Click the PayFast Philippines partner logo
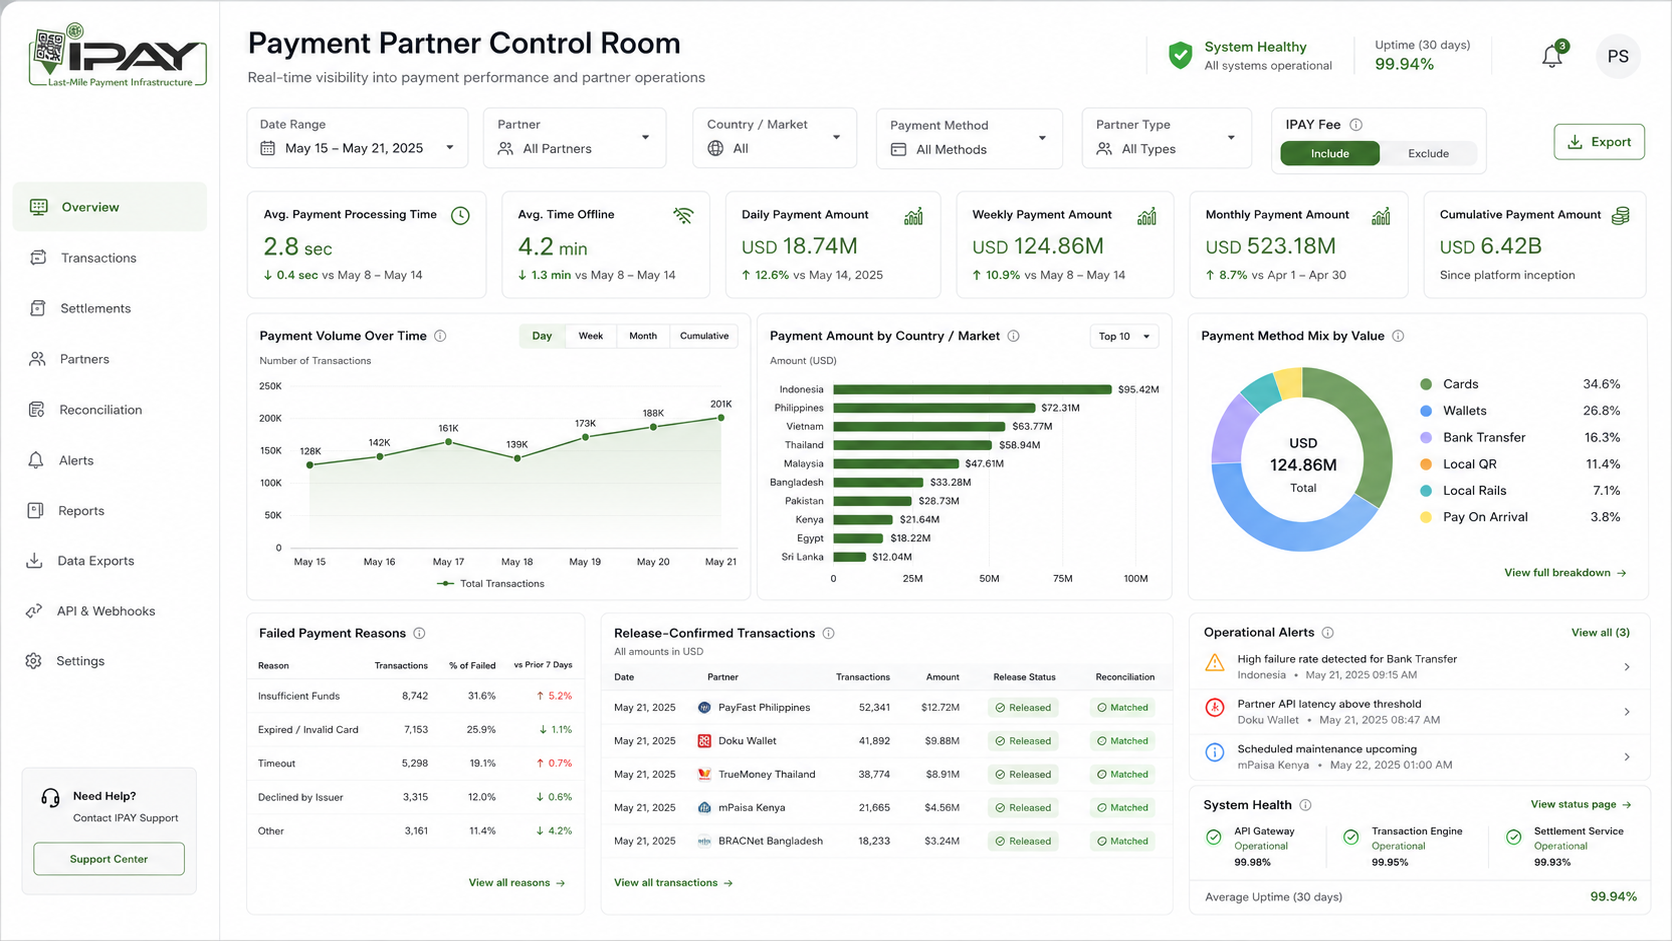The image size is (1672, 941). [x=704, y=707]
